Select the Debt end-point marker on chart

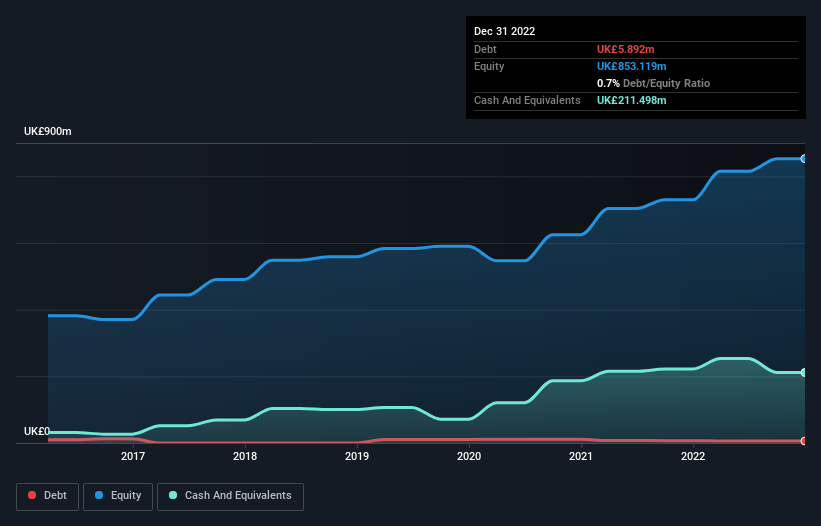pyautogui.click(x=804, y=441)
